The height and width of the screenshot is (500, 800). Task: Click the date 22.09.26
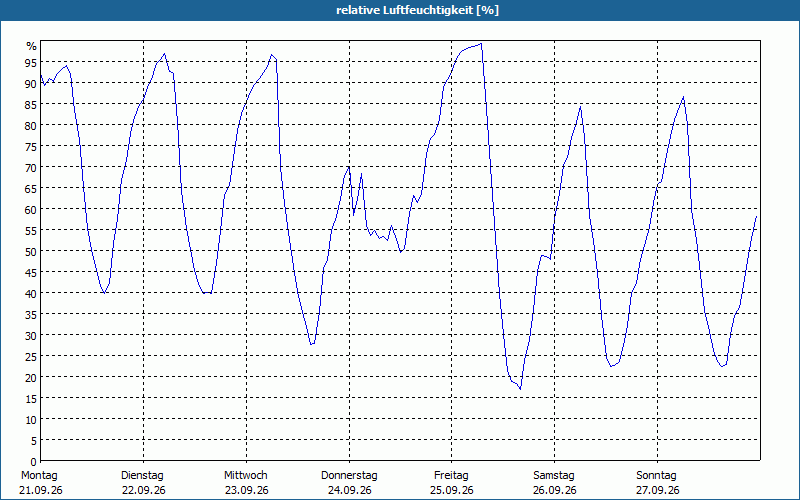(144, 490)
